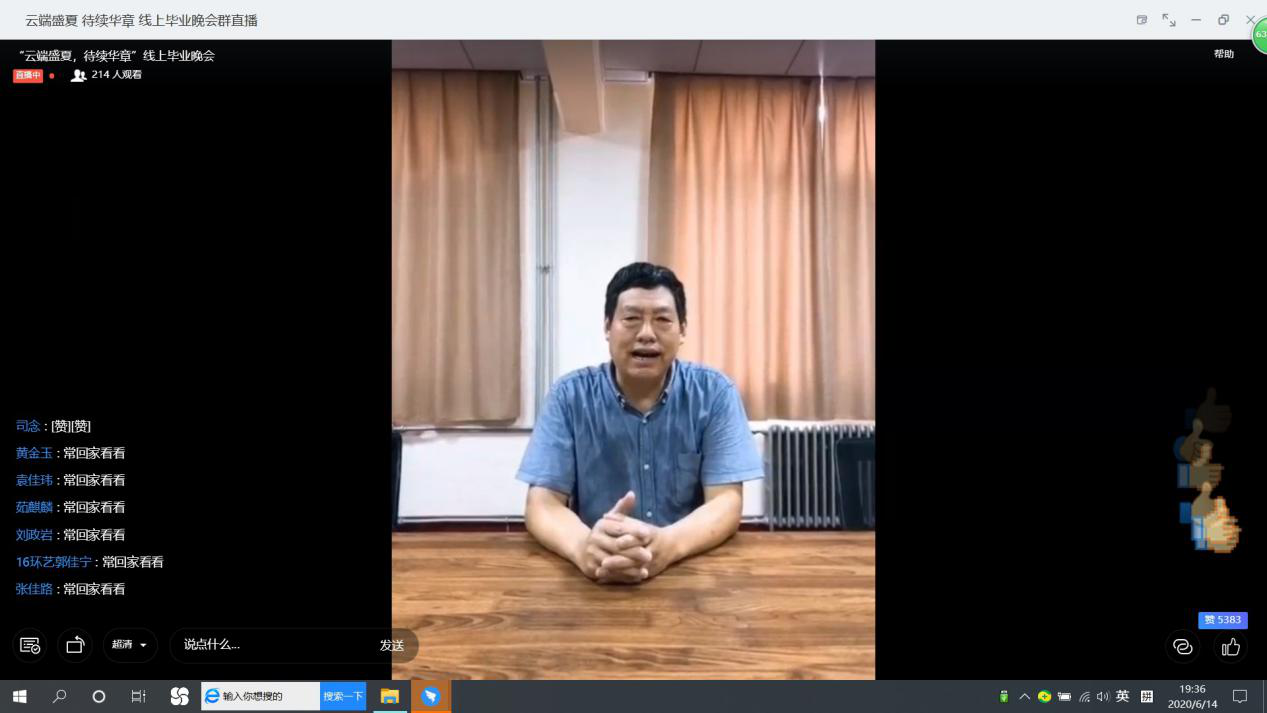Click the 赞 5383 like count badge
This screenshot has height=713, width=1267.
(x=1222, y=620)
